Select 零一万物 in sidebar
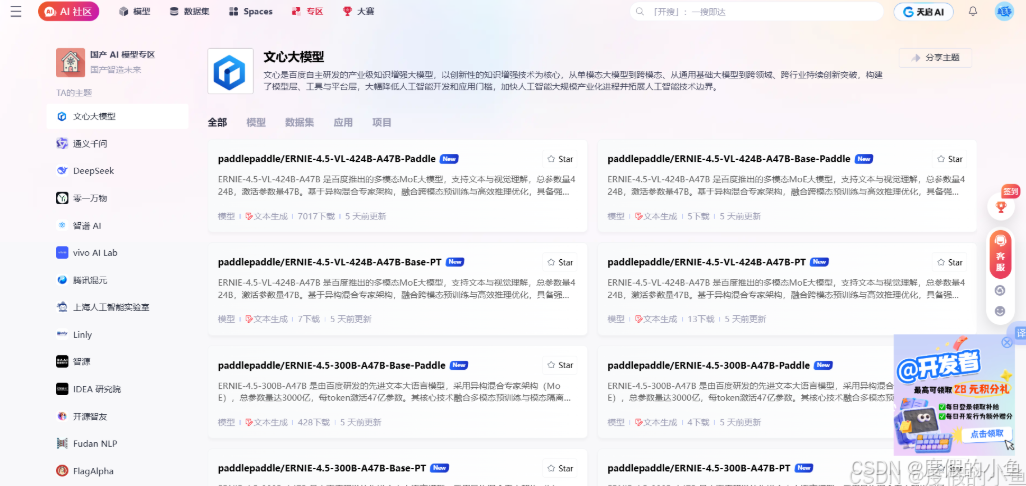The height and width of the screenshot is (486, 1026). pyautogui.click(x=118, y=198)
